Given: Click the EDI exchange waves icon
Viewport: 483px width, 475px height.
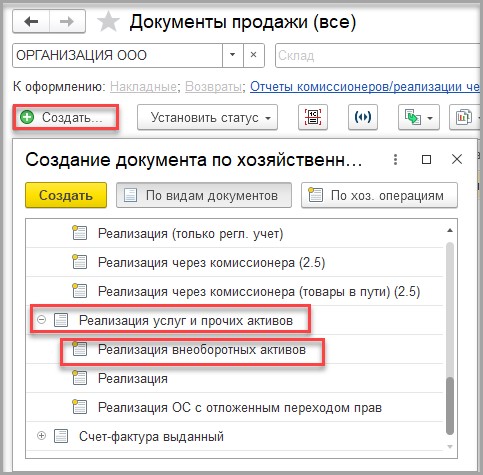Looking at the screenshot, I should click(363, 117).
